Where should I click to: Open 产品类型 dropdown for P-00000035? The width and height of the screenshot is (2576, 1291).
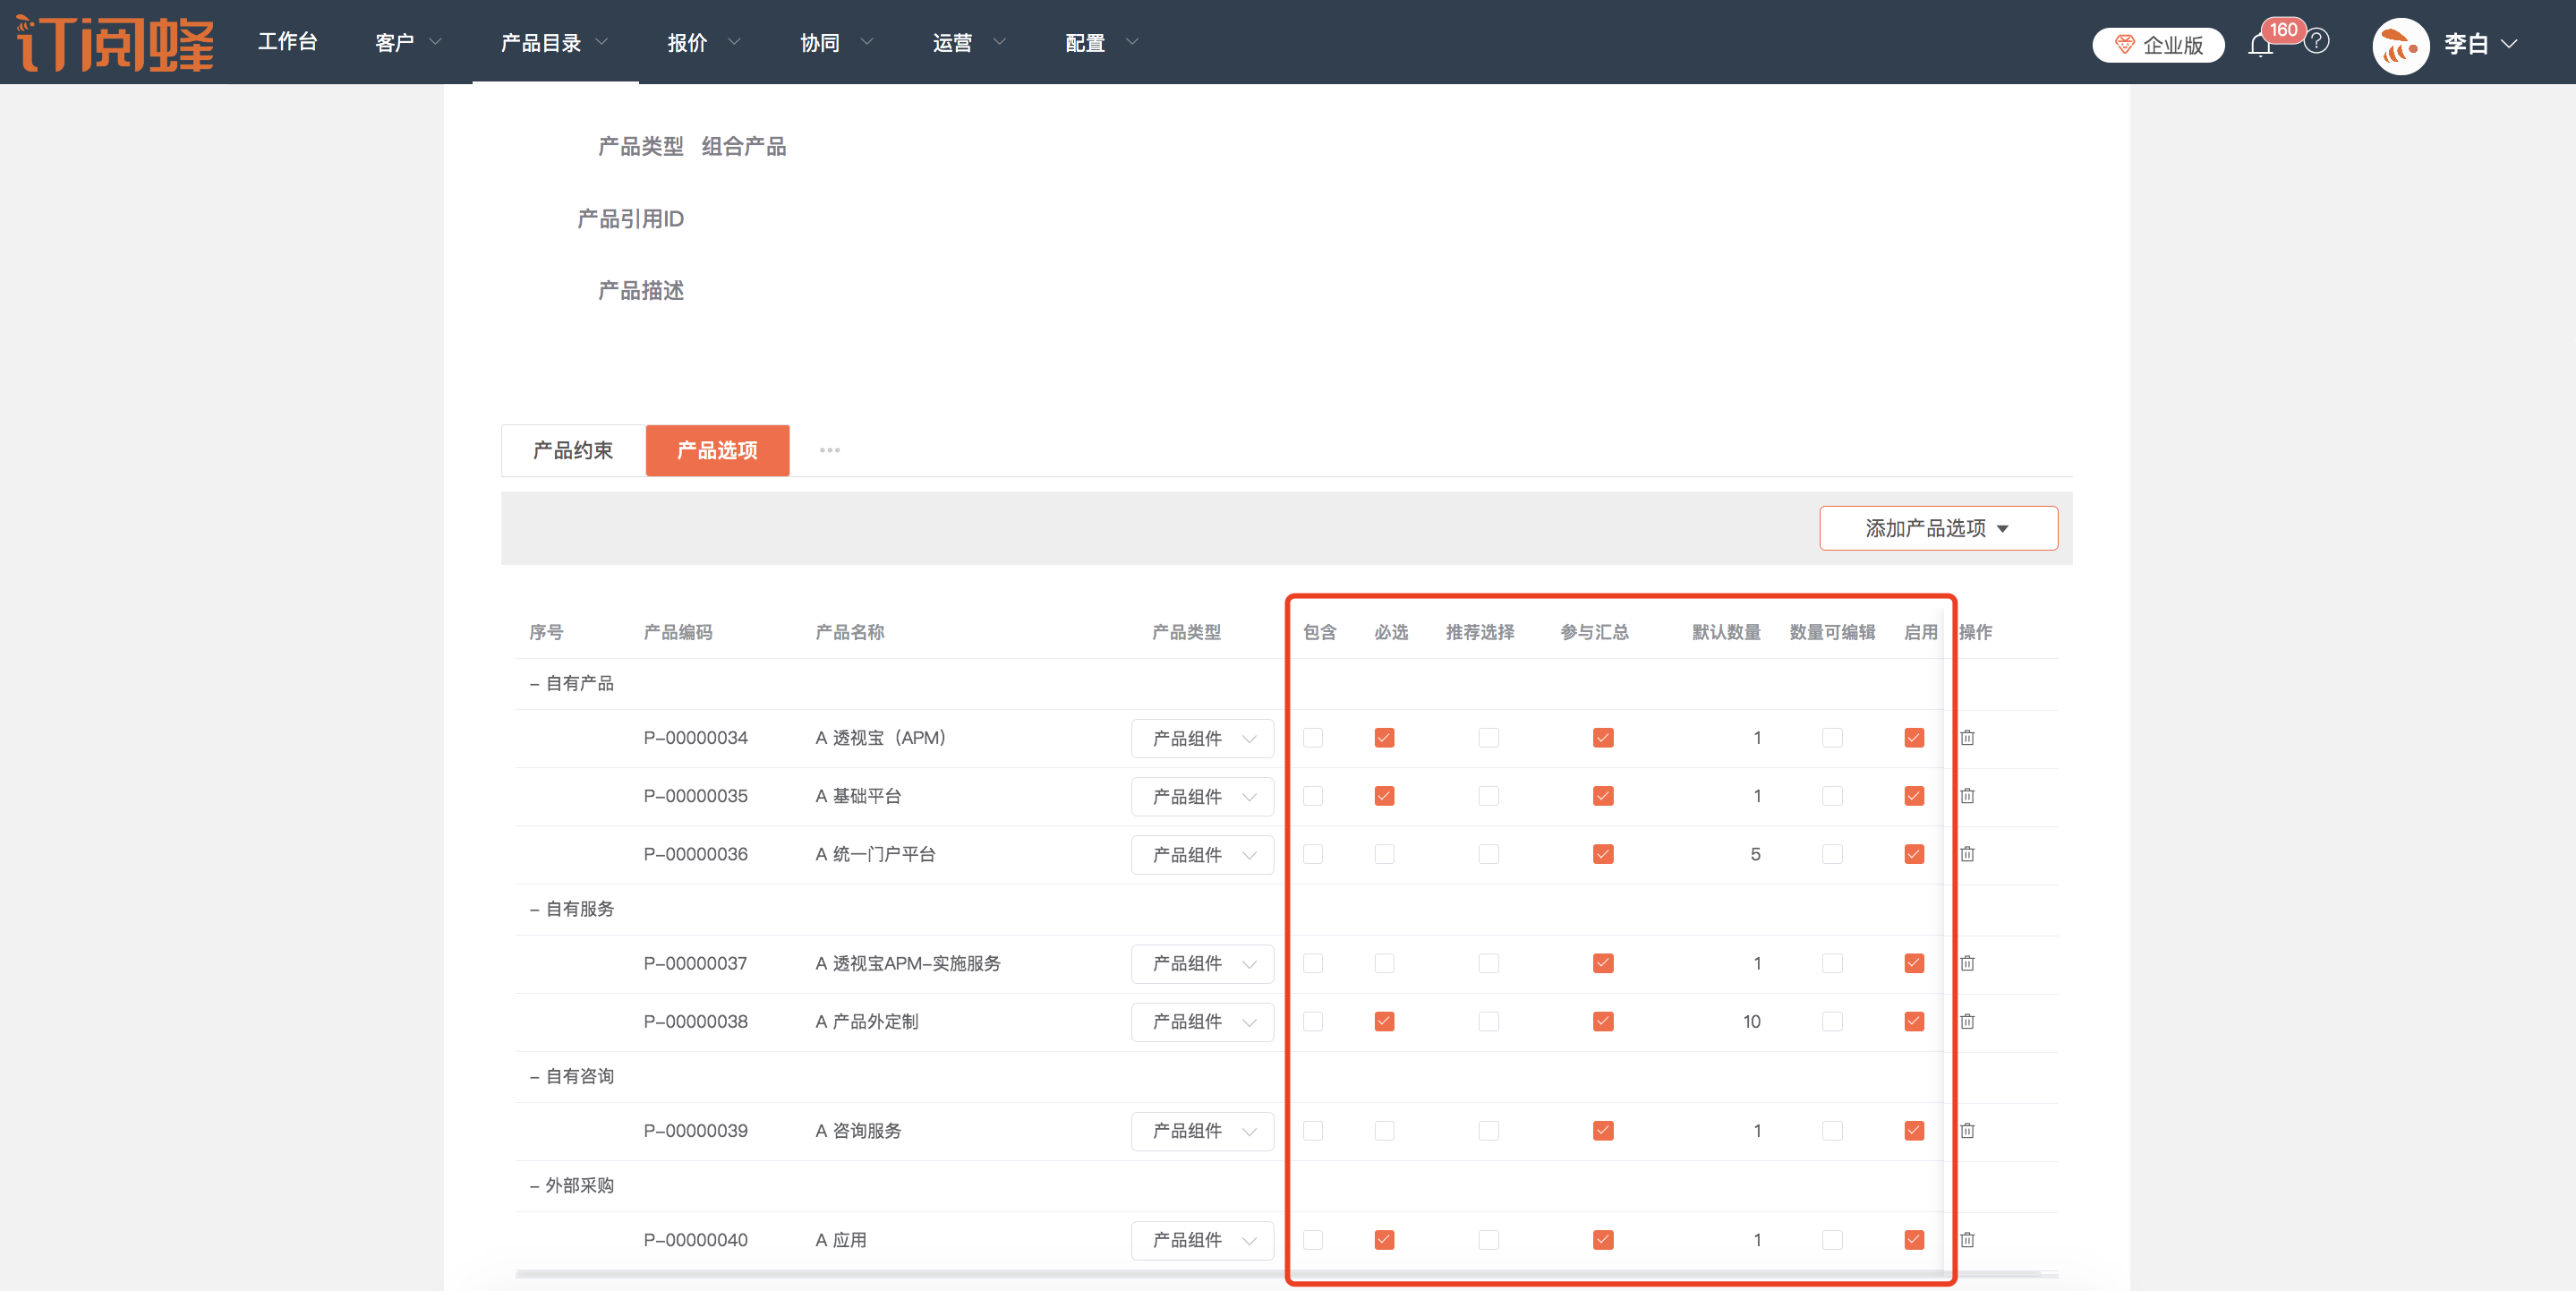click(x=1203, y=797)
